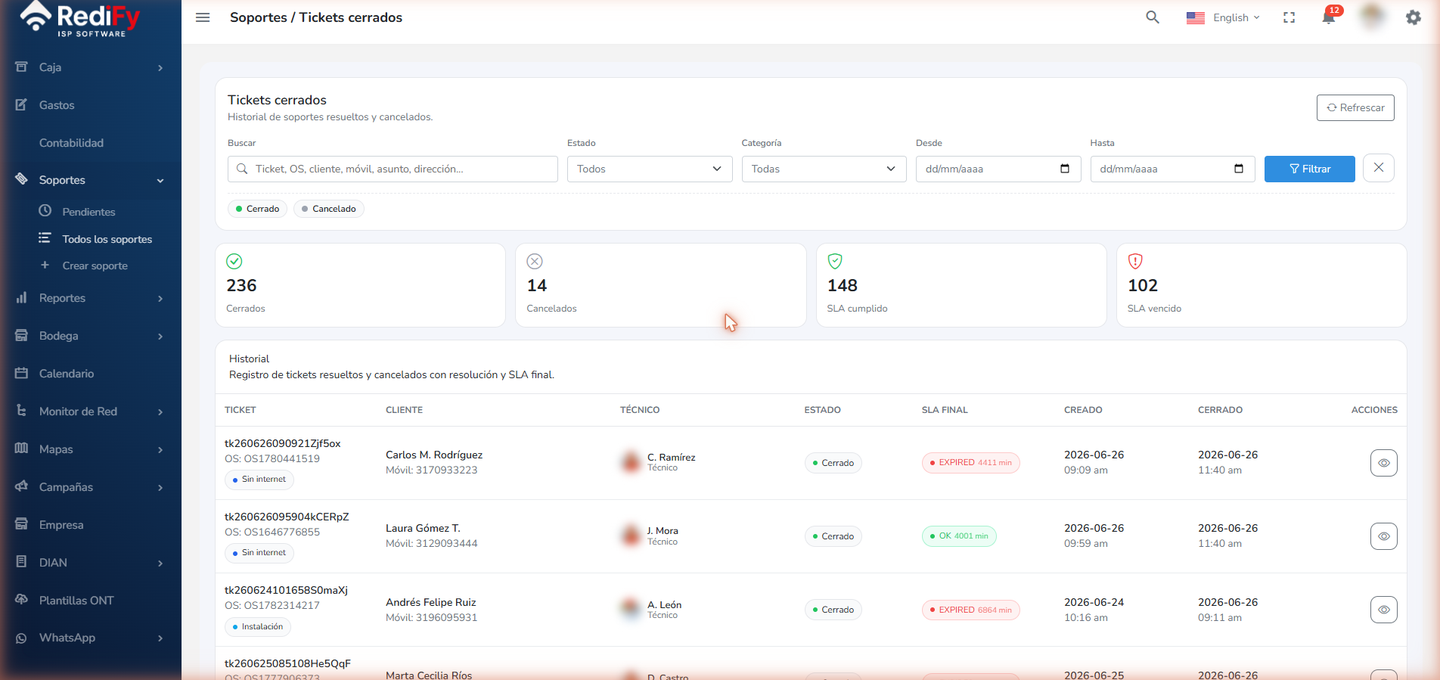The height and width of the screenshot is (680, 1440).
Task: Expand the WhatsApp menu chevron
Action: (x=160, y=638)
